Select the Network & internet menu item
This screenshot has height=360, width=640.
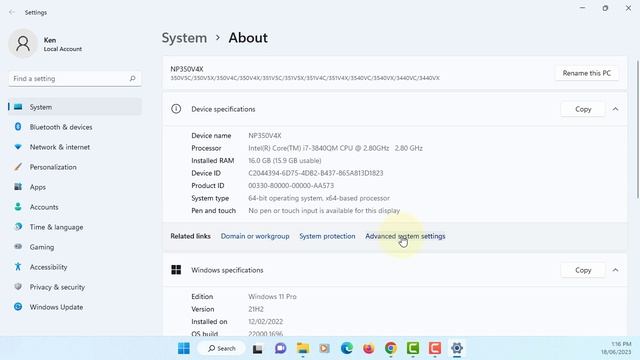75,147
